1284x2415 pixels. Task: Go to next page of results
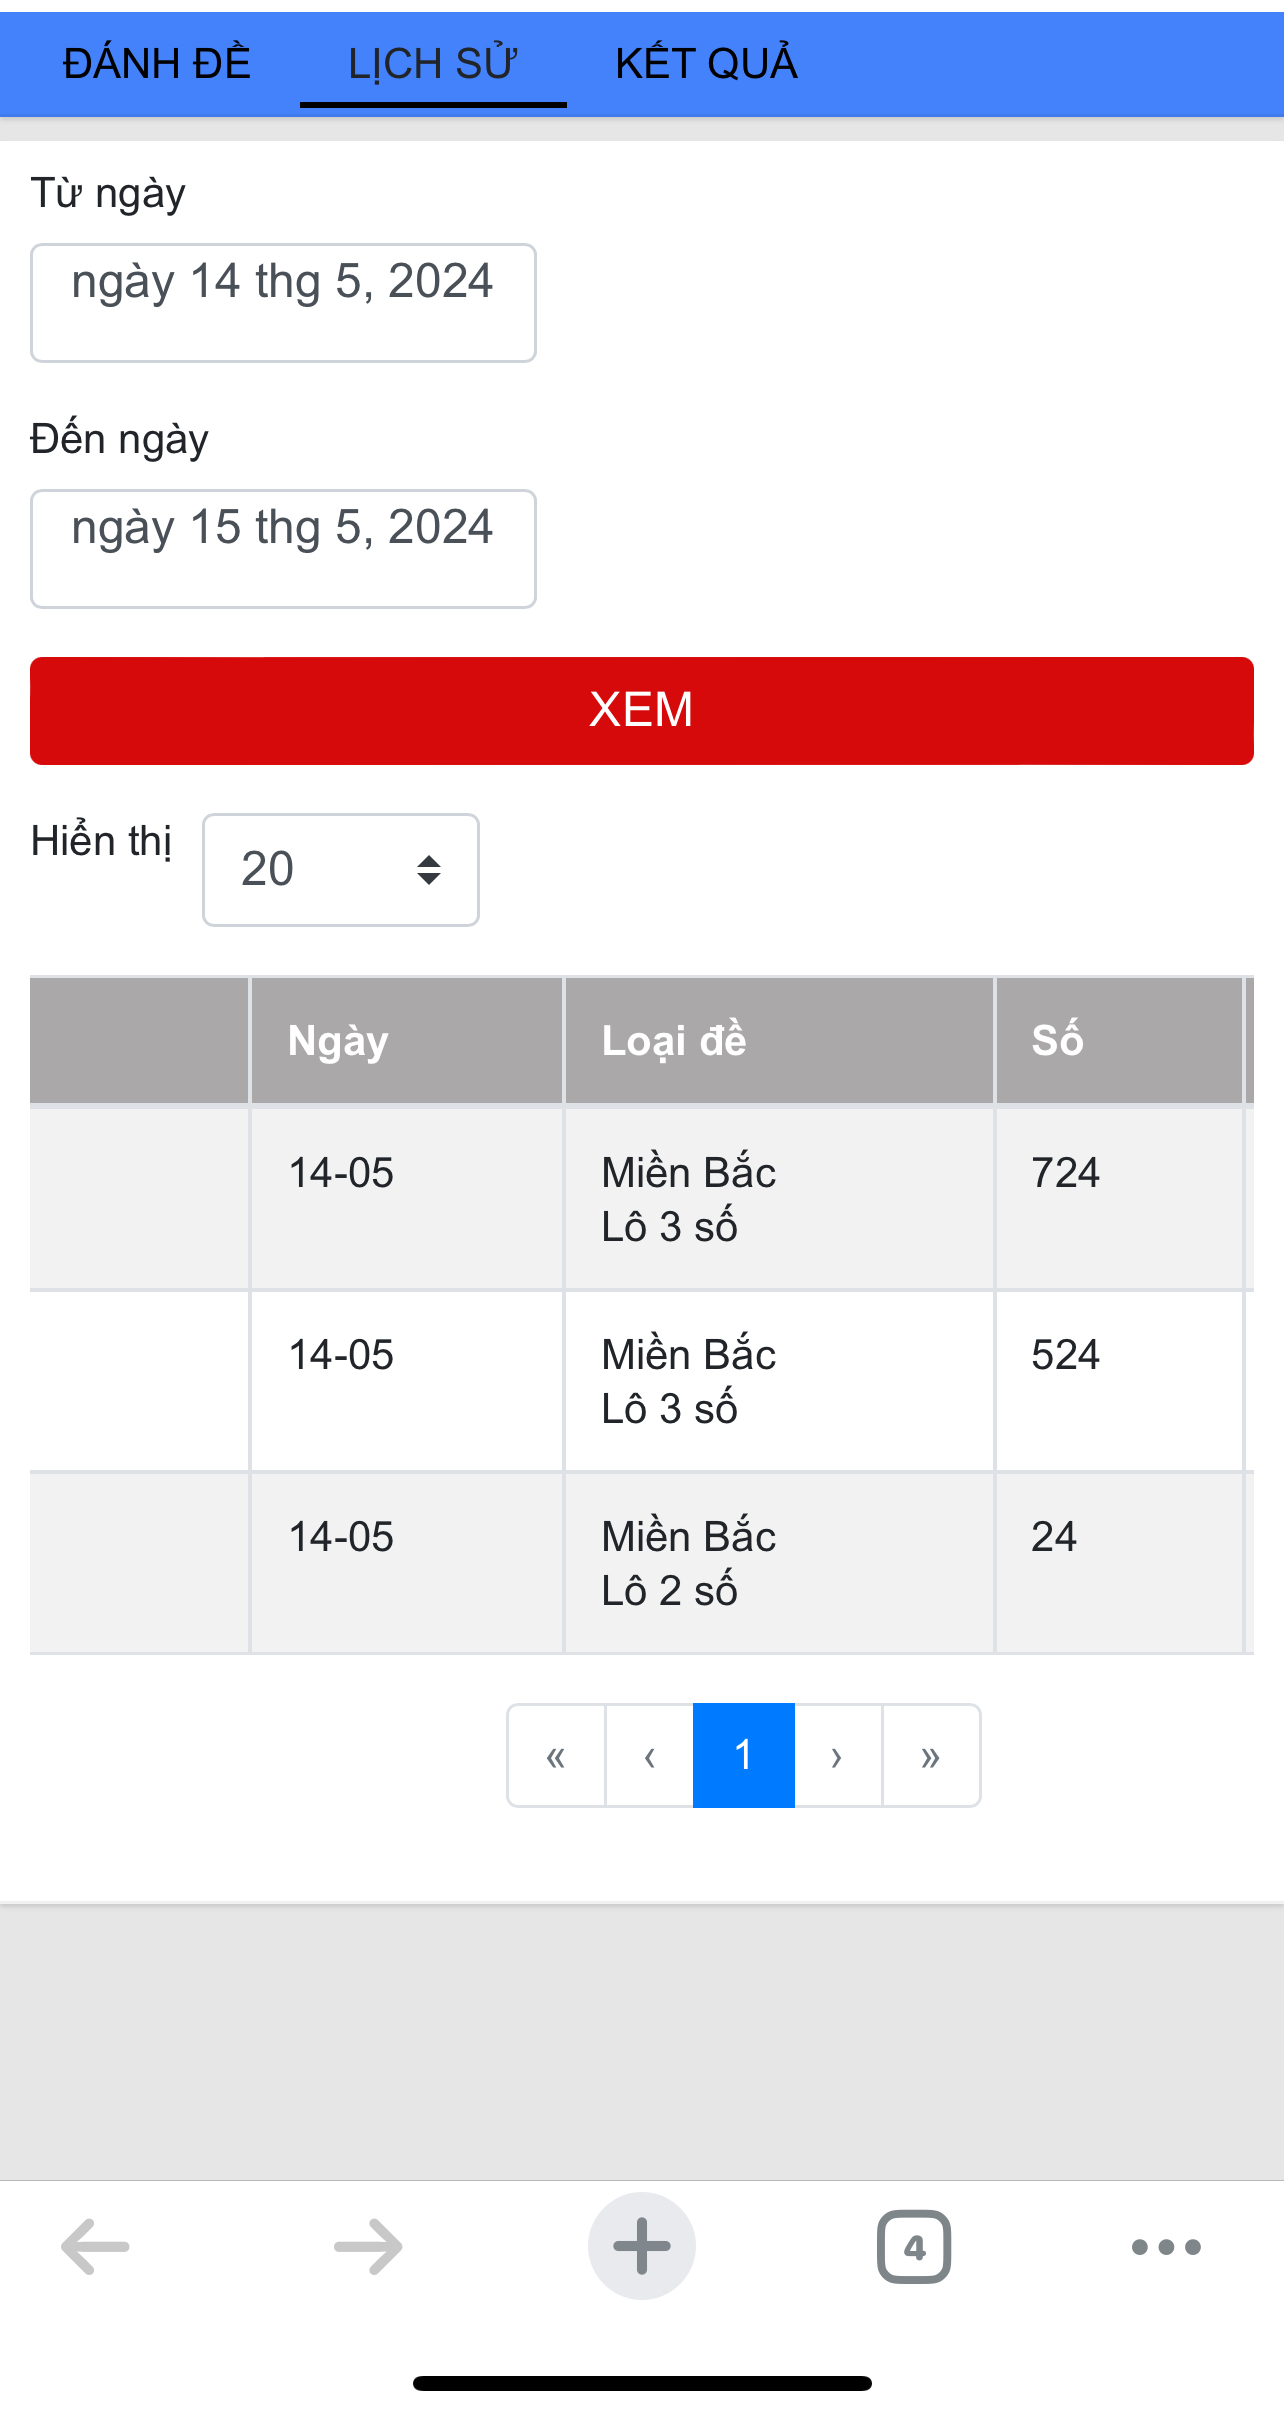click(x=837, y=1756)
